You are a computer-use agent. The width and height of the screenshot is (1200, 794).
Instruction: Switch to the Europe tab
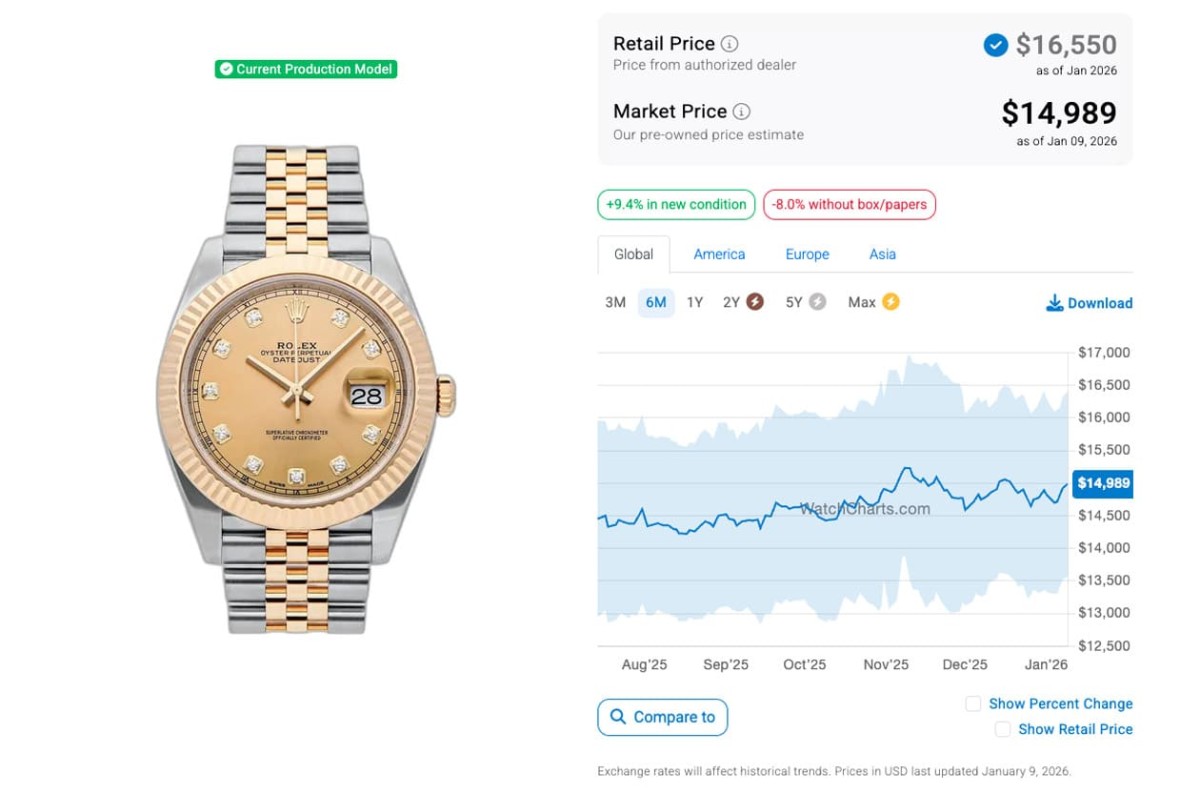pyautogui.click(x=807, y=254)
